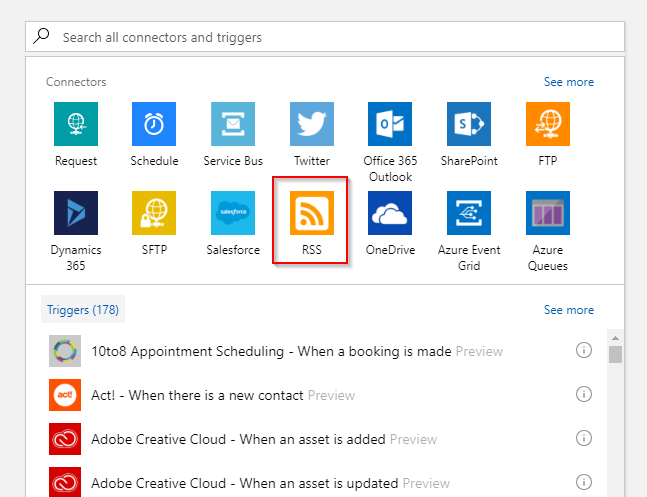Image resolution: width=647 pixels, height=497 pixels.
Task: Choose the FTP connector icon
Action: pos(548,124)
